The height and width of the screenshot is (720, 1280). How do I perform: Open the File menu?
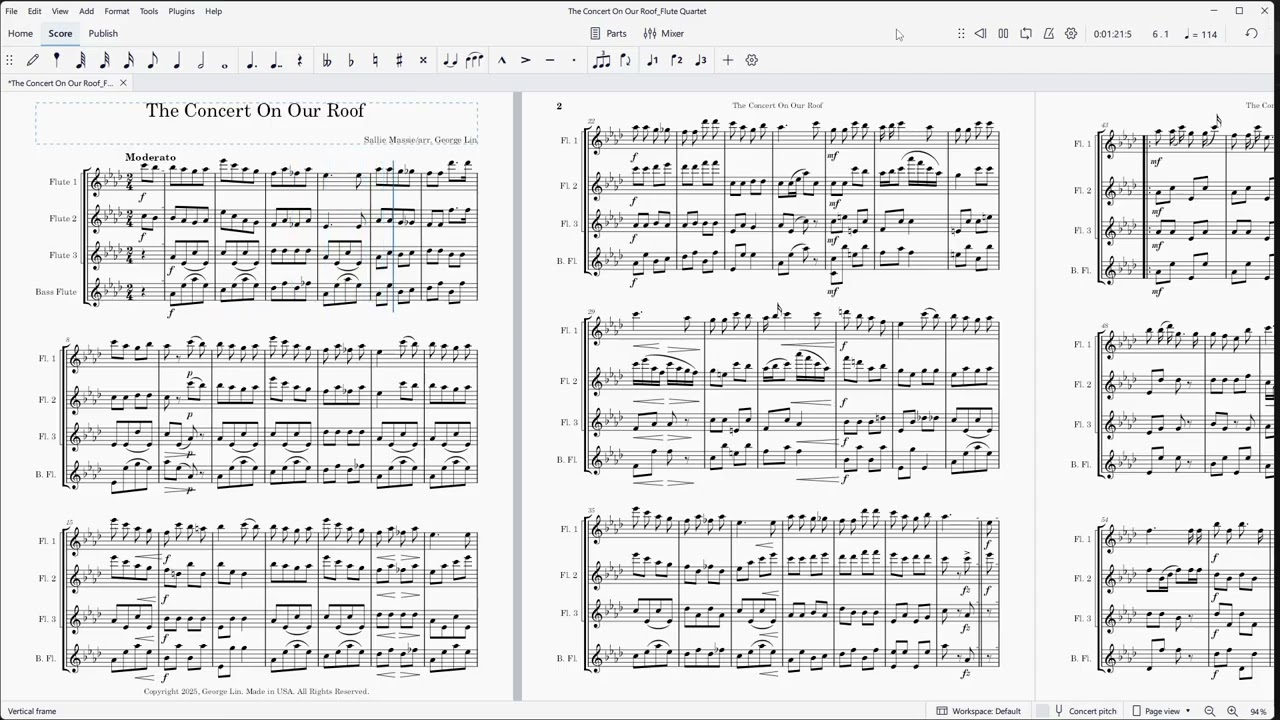(x=11, y=11)
